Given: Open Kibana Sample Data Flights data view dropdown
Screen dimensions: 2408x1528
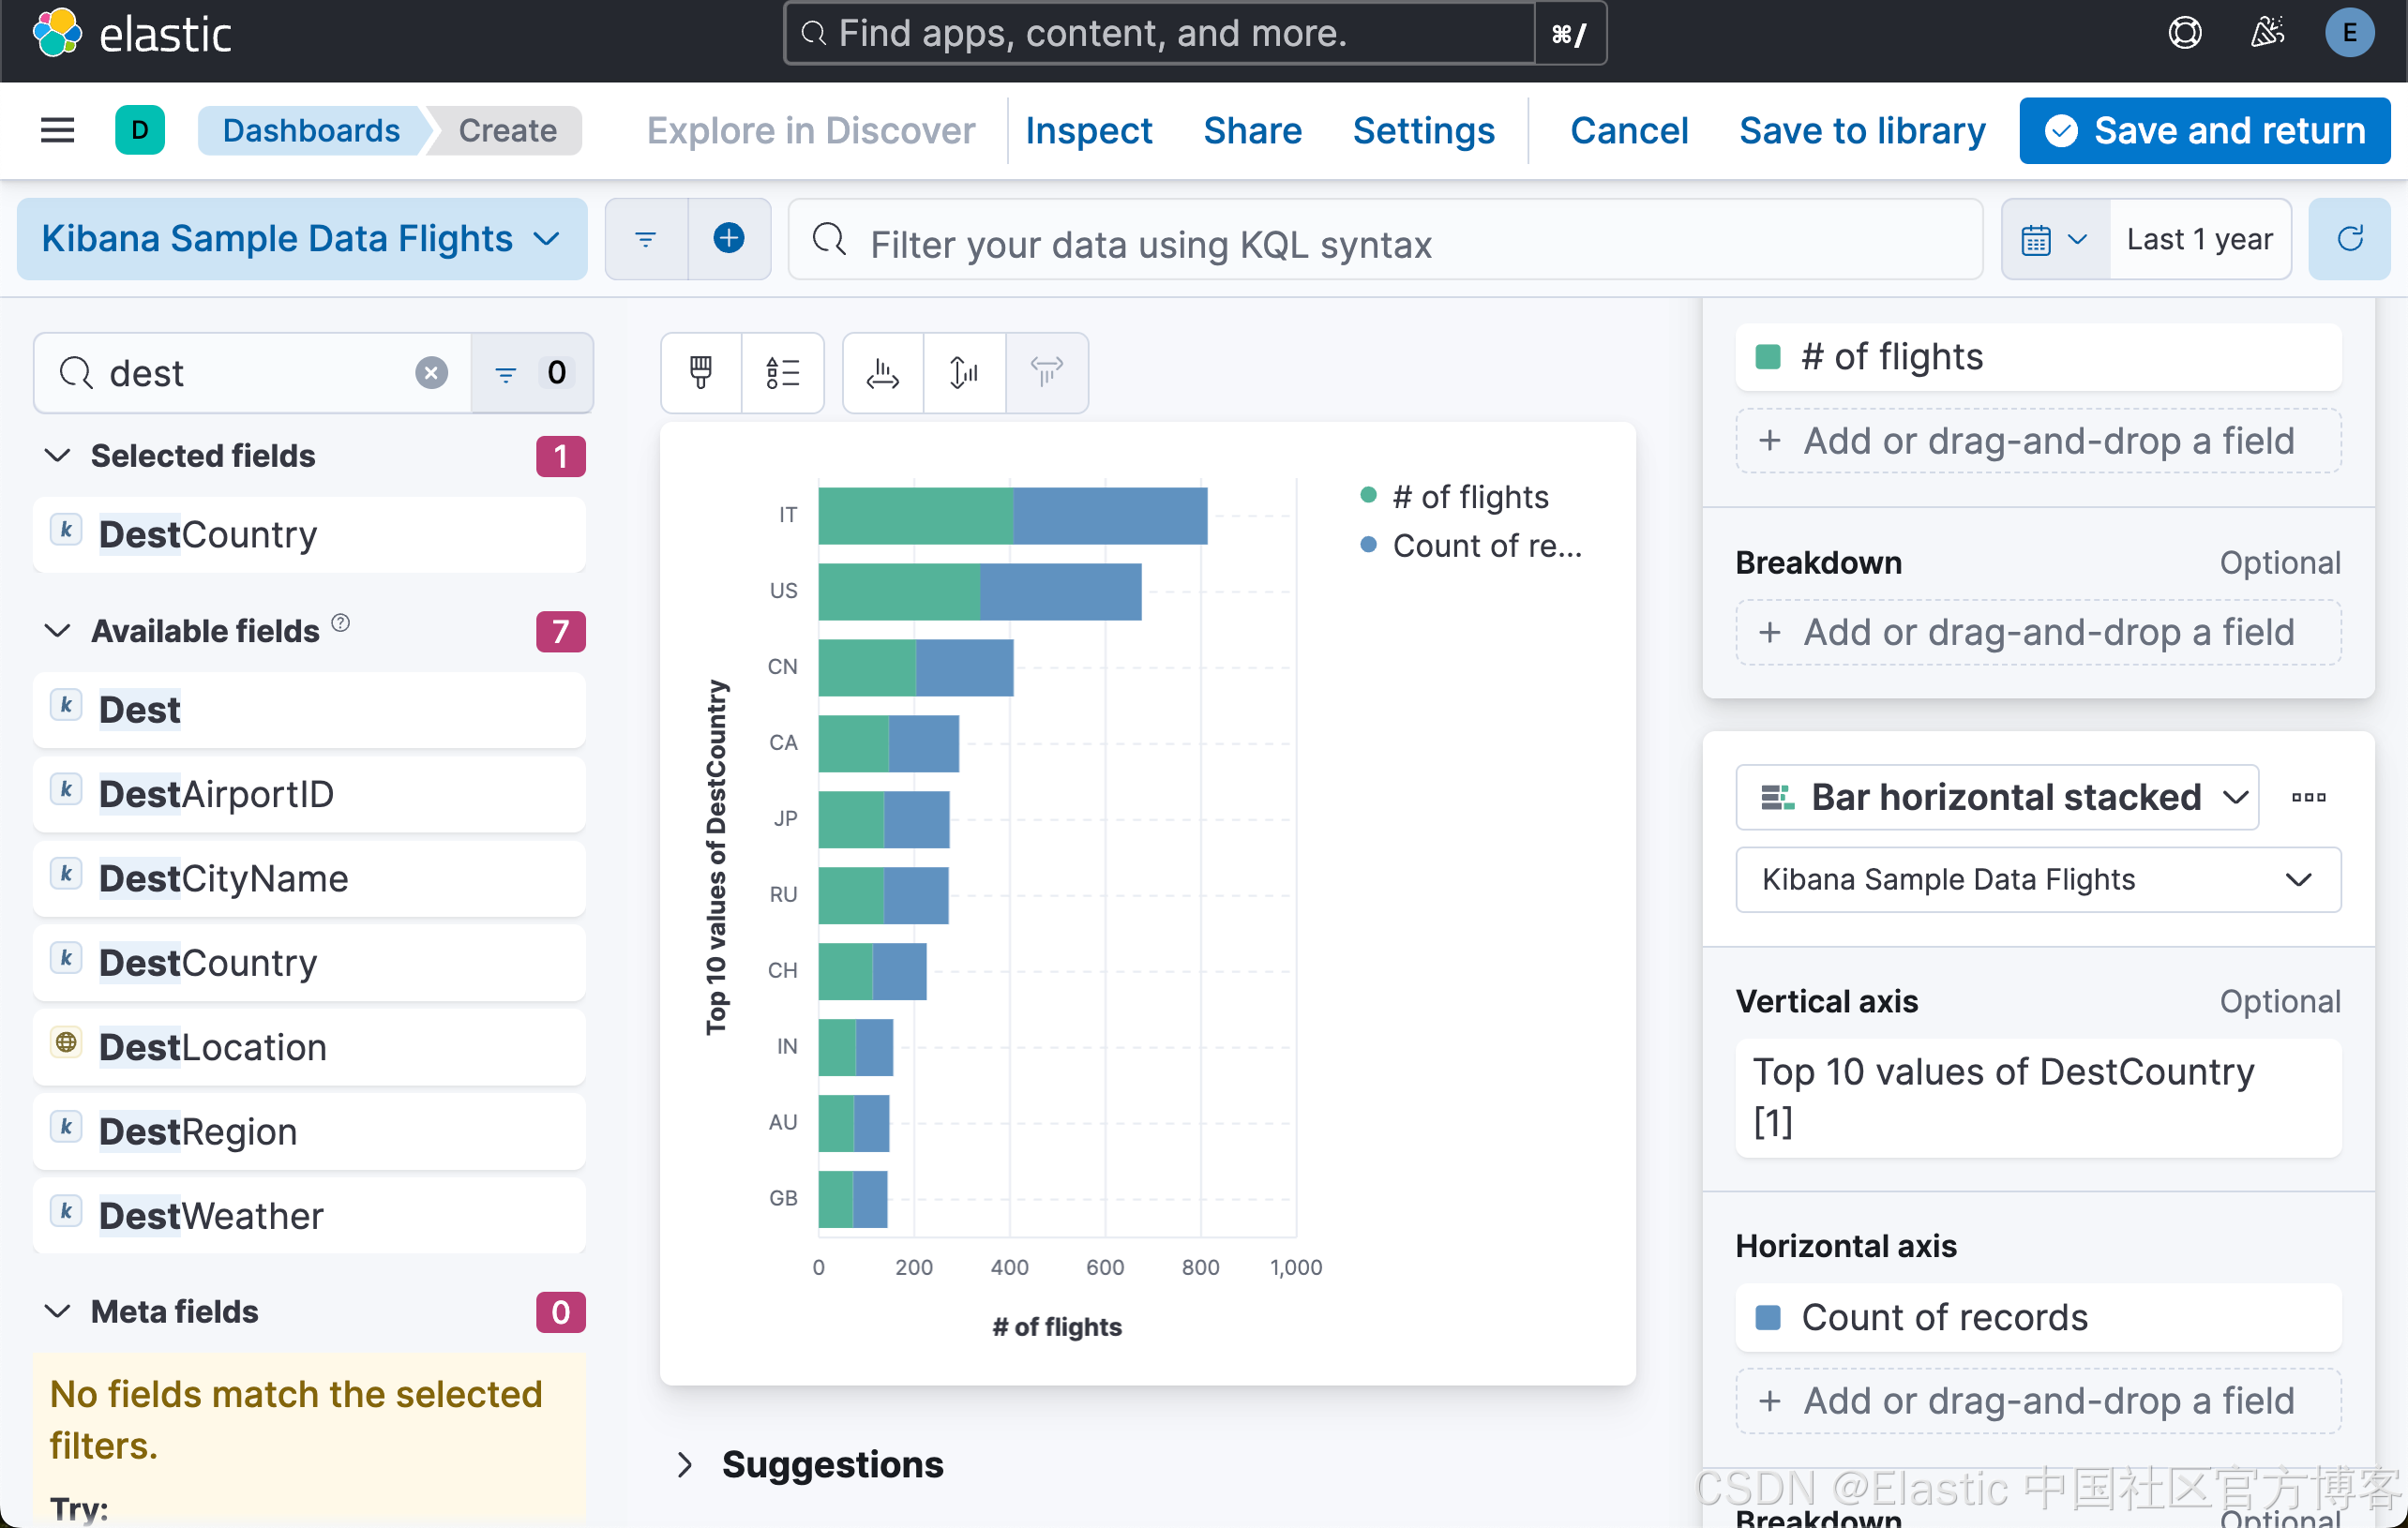Looking at the screenshot, I should tap(301, 238).
